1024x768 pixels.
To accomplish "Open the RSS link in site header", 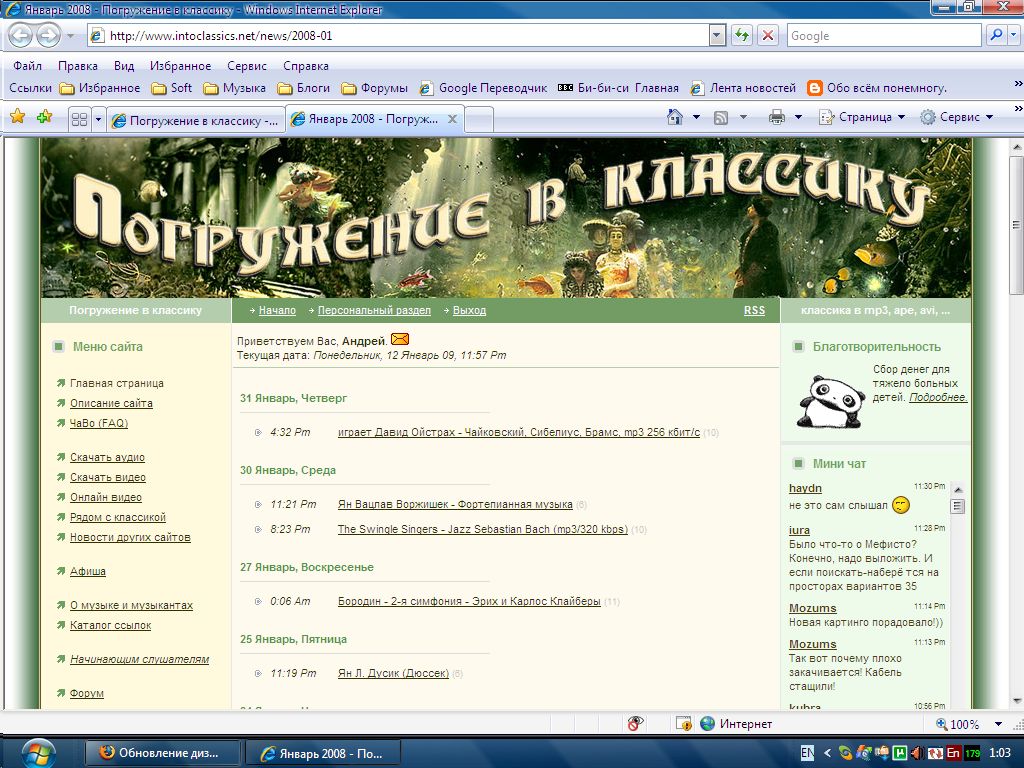I will point(754,310).
